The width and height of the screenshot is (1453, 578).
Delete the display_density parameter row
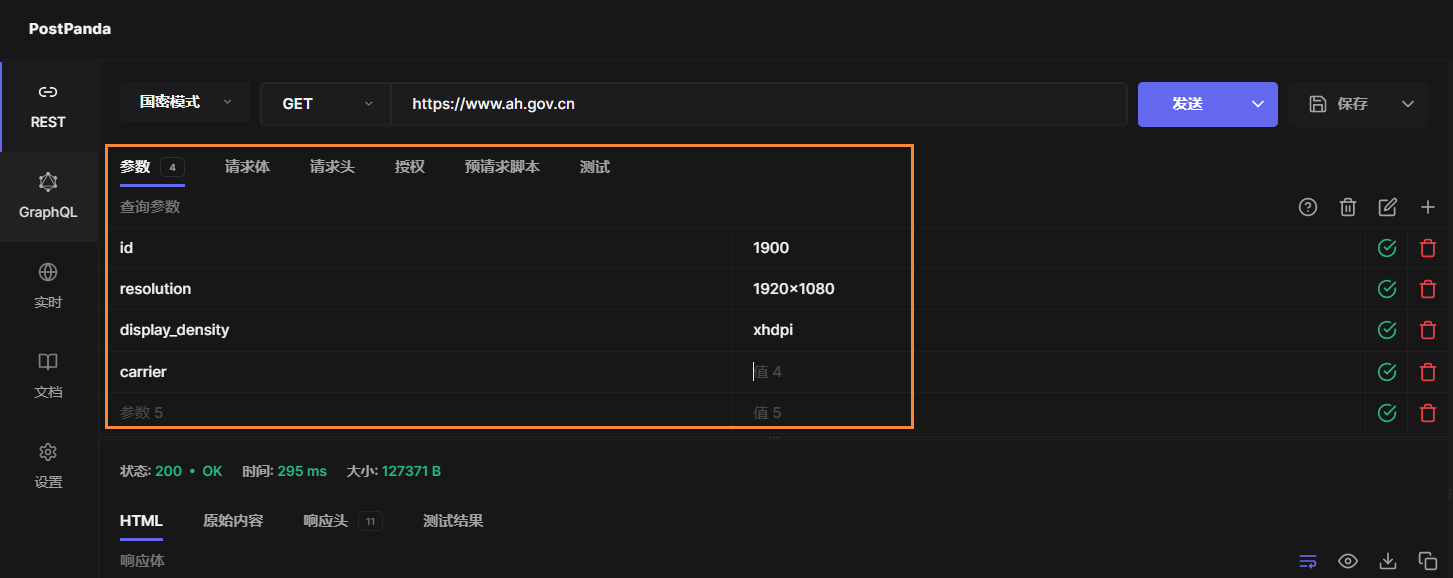[x=1427, y=329]
